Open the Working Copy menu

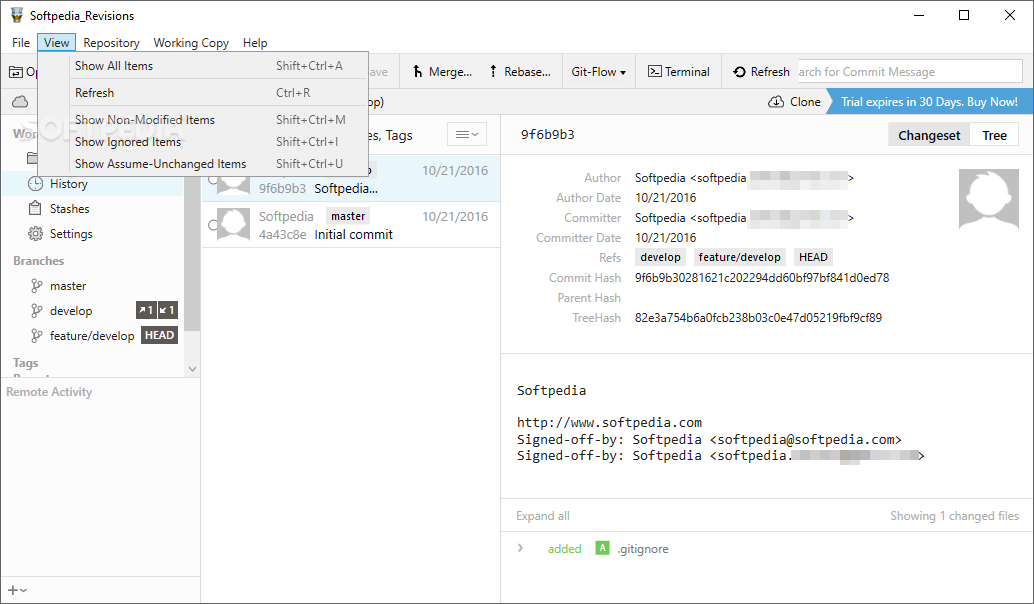(x=191, y=43)
